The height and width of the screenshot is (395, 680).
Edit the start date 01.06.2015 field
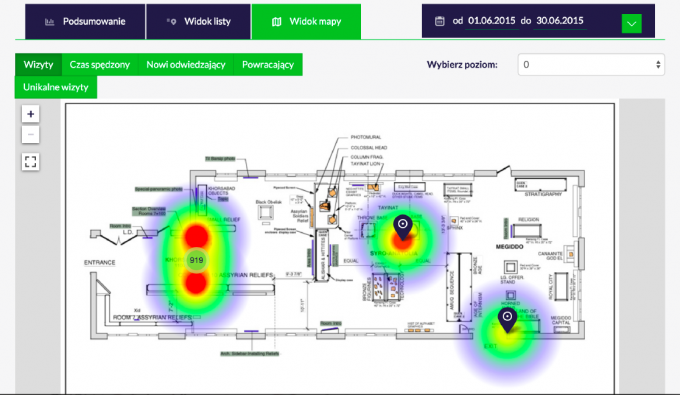coord(492,21)
